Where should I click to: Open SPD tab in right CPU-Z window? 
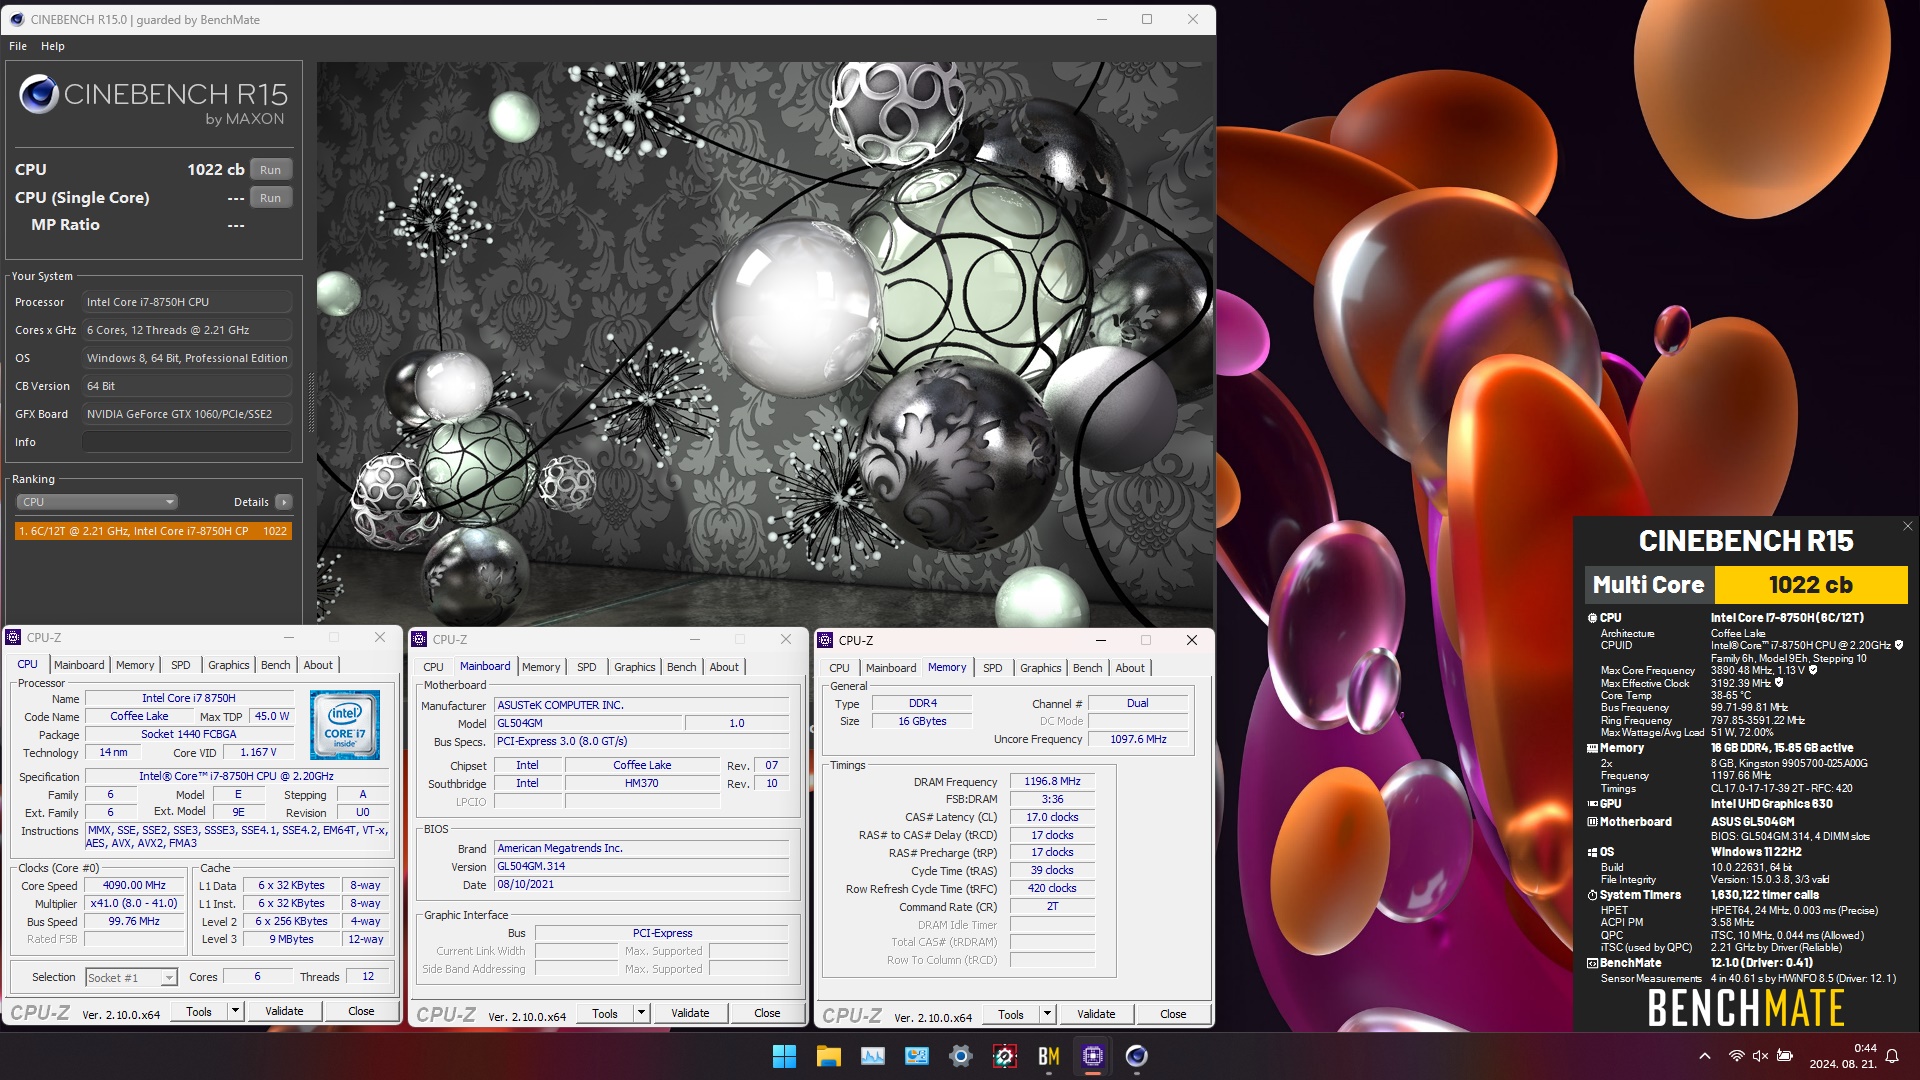point(992,668)
